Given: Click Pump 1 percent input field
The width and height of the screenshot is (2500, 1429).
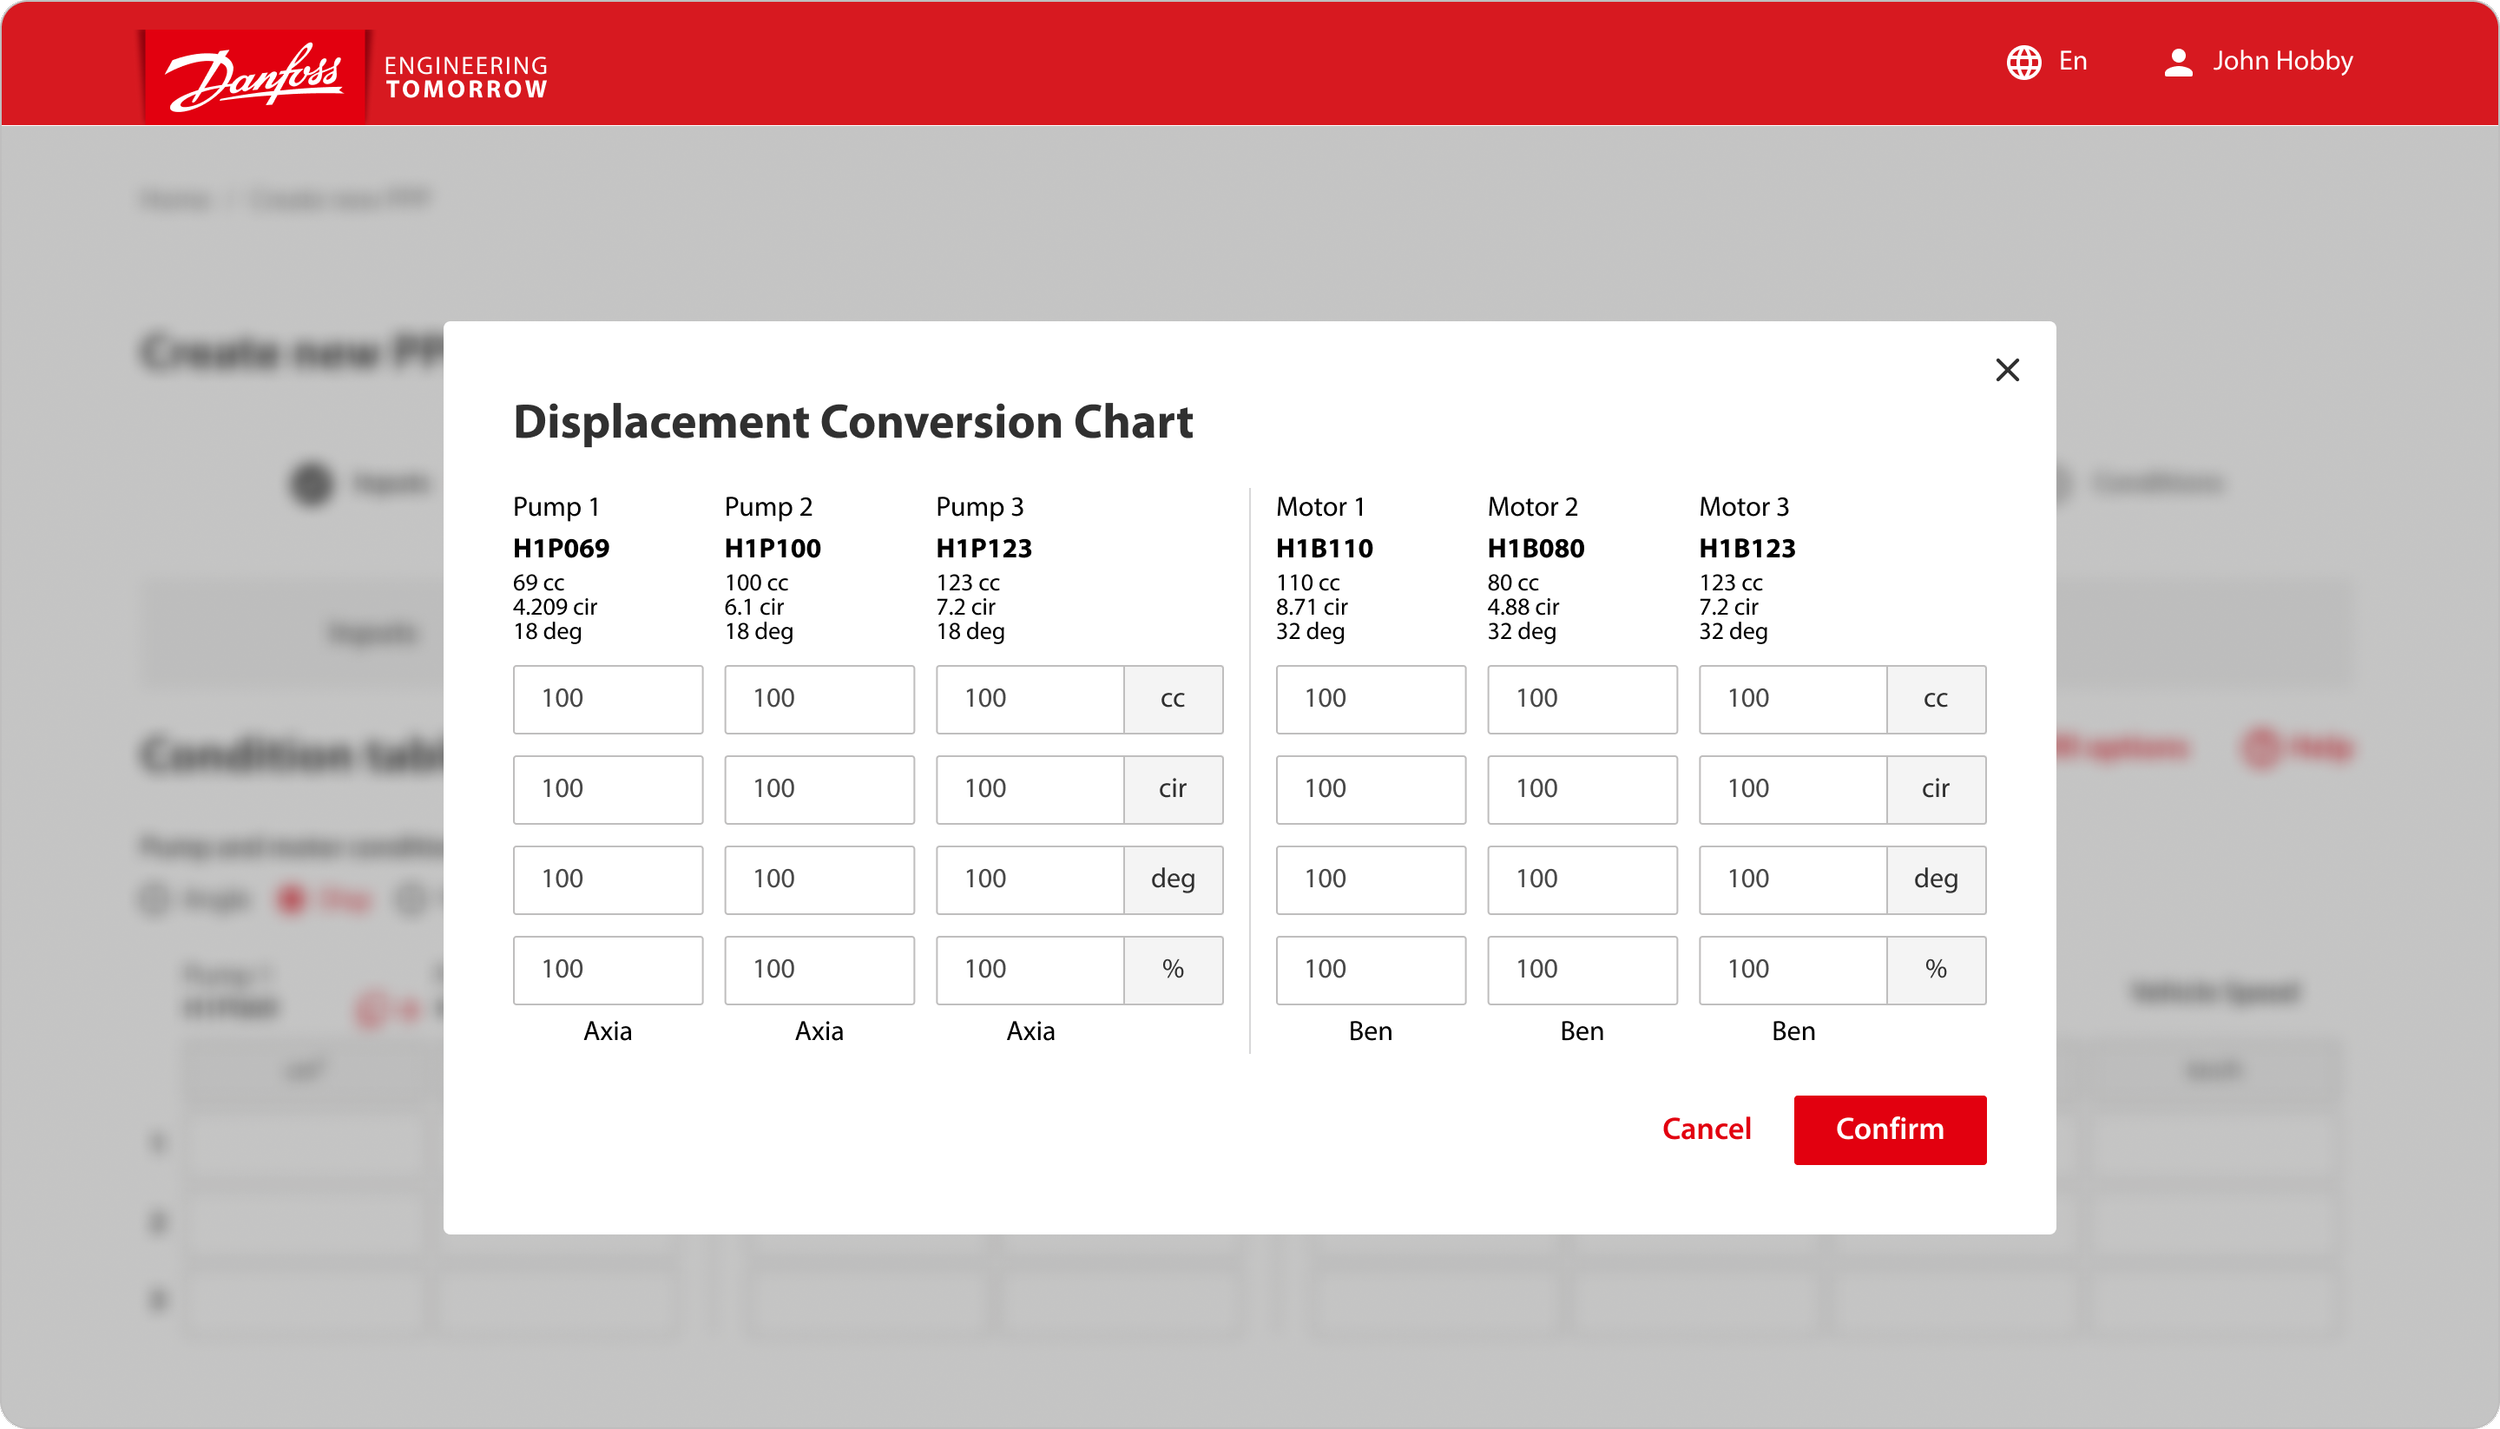Looking at the screenshot, I should [607, 969].
